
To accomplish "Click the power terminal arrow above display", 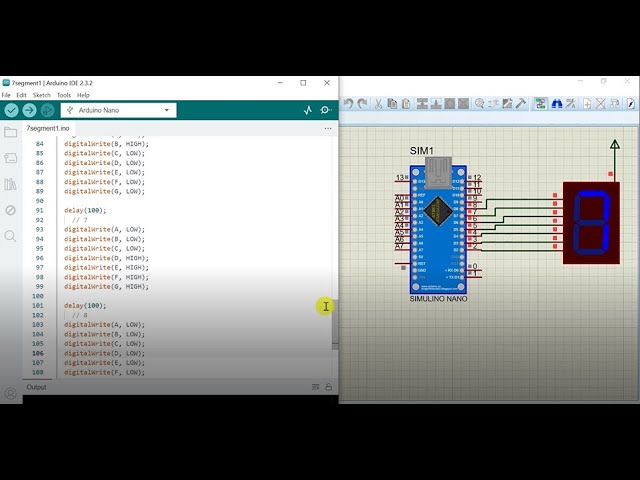I will coord(615,144).
